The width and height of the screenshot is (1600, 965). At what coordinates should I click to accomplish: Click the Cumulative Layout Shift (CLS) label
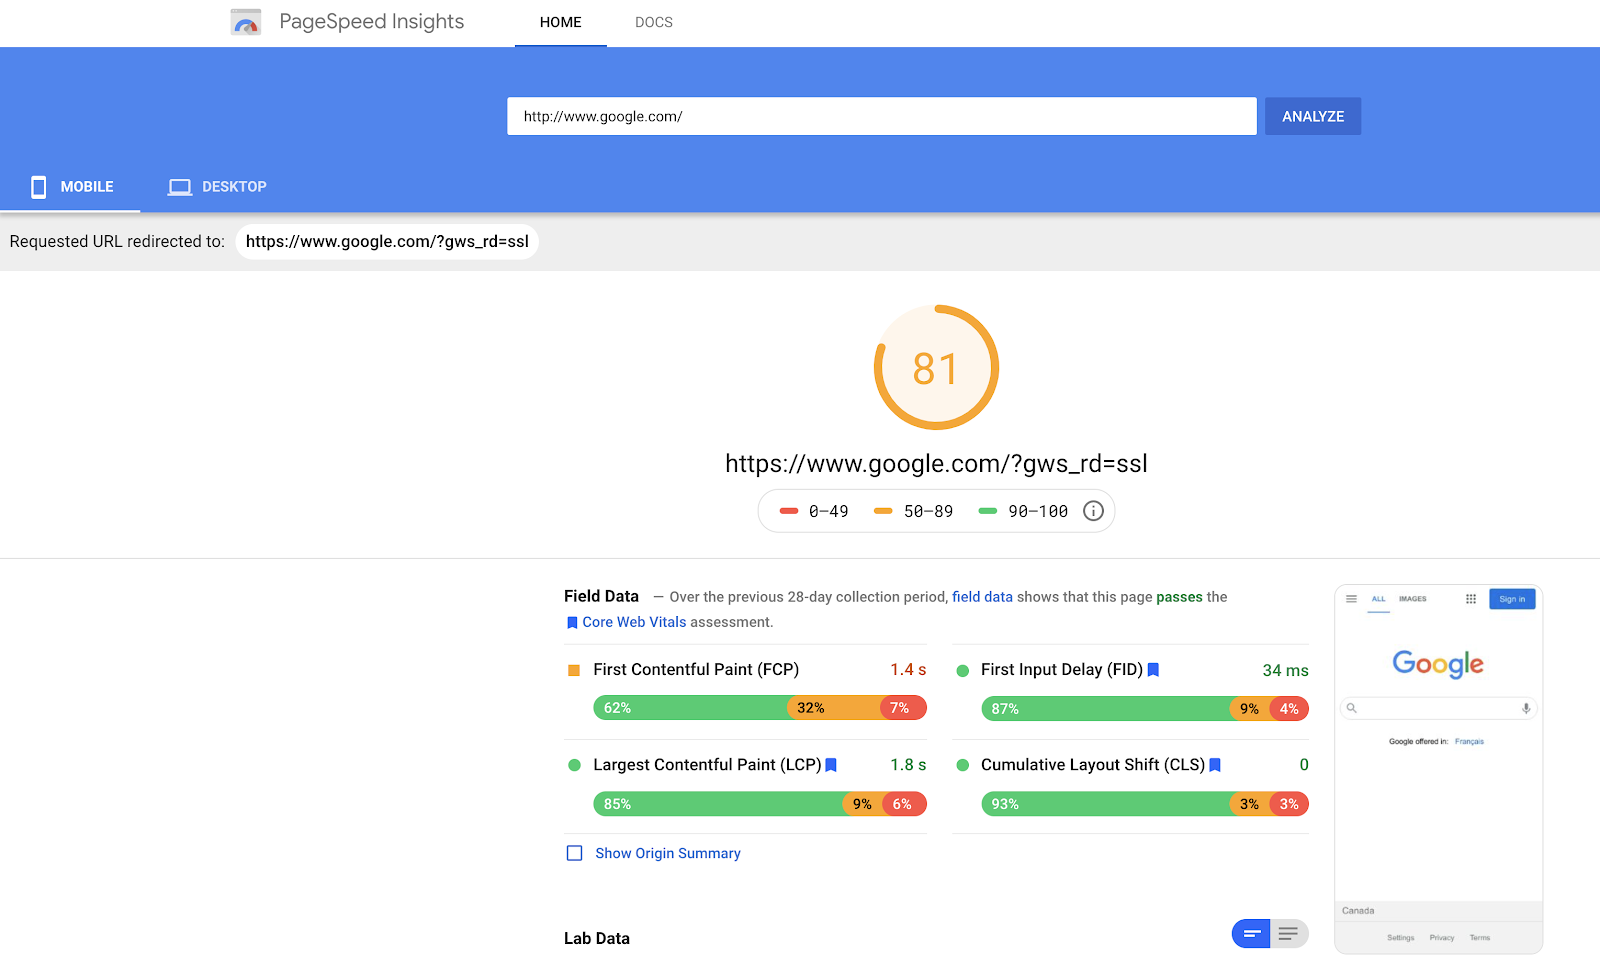tap(1093, 765)
